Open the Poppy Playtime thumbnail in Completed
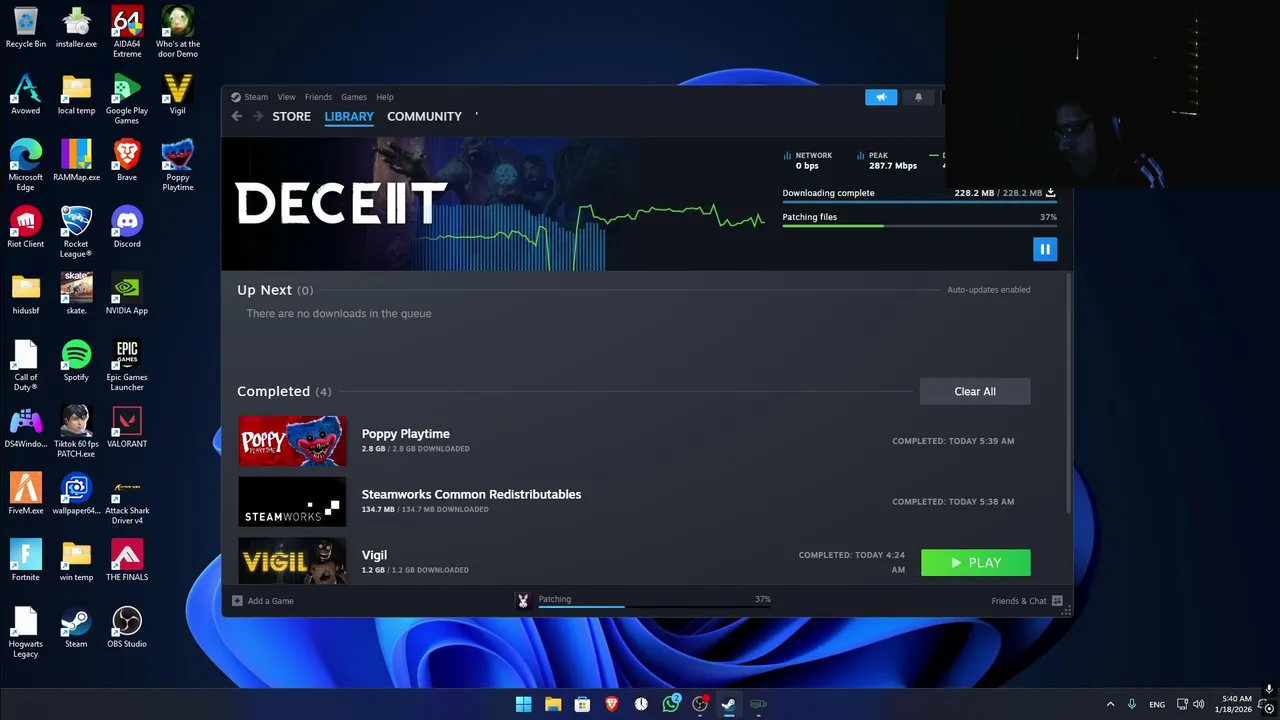This screenshot has height=720, width=1280. 292,441
